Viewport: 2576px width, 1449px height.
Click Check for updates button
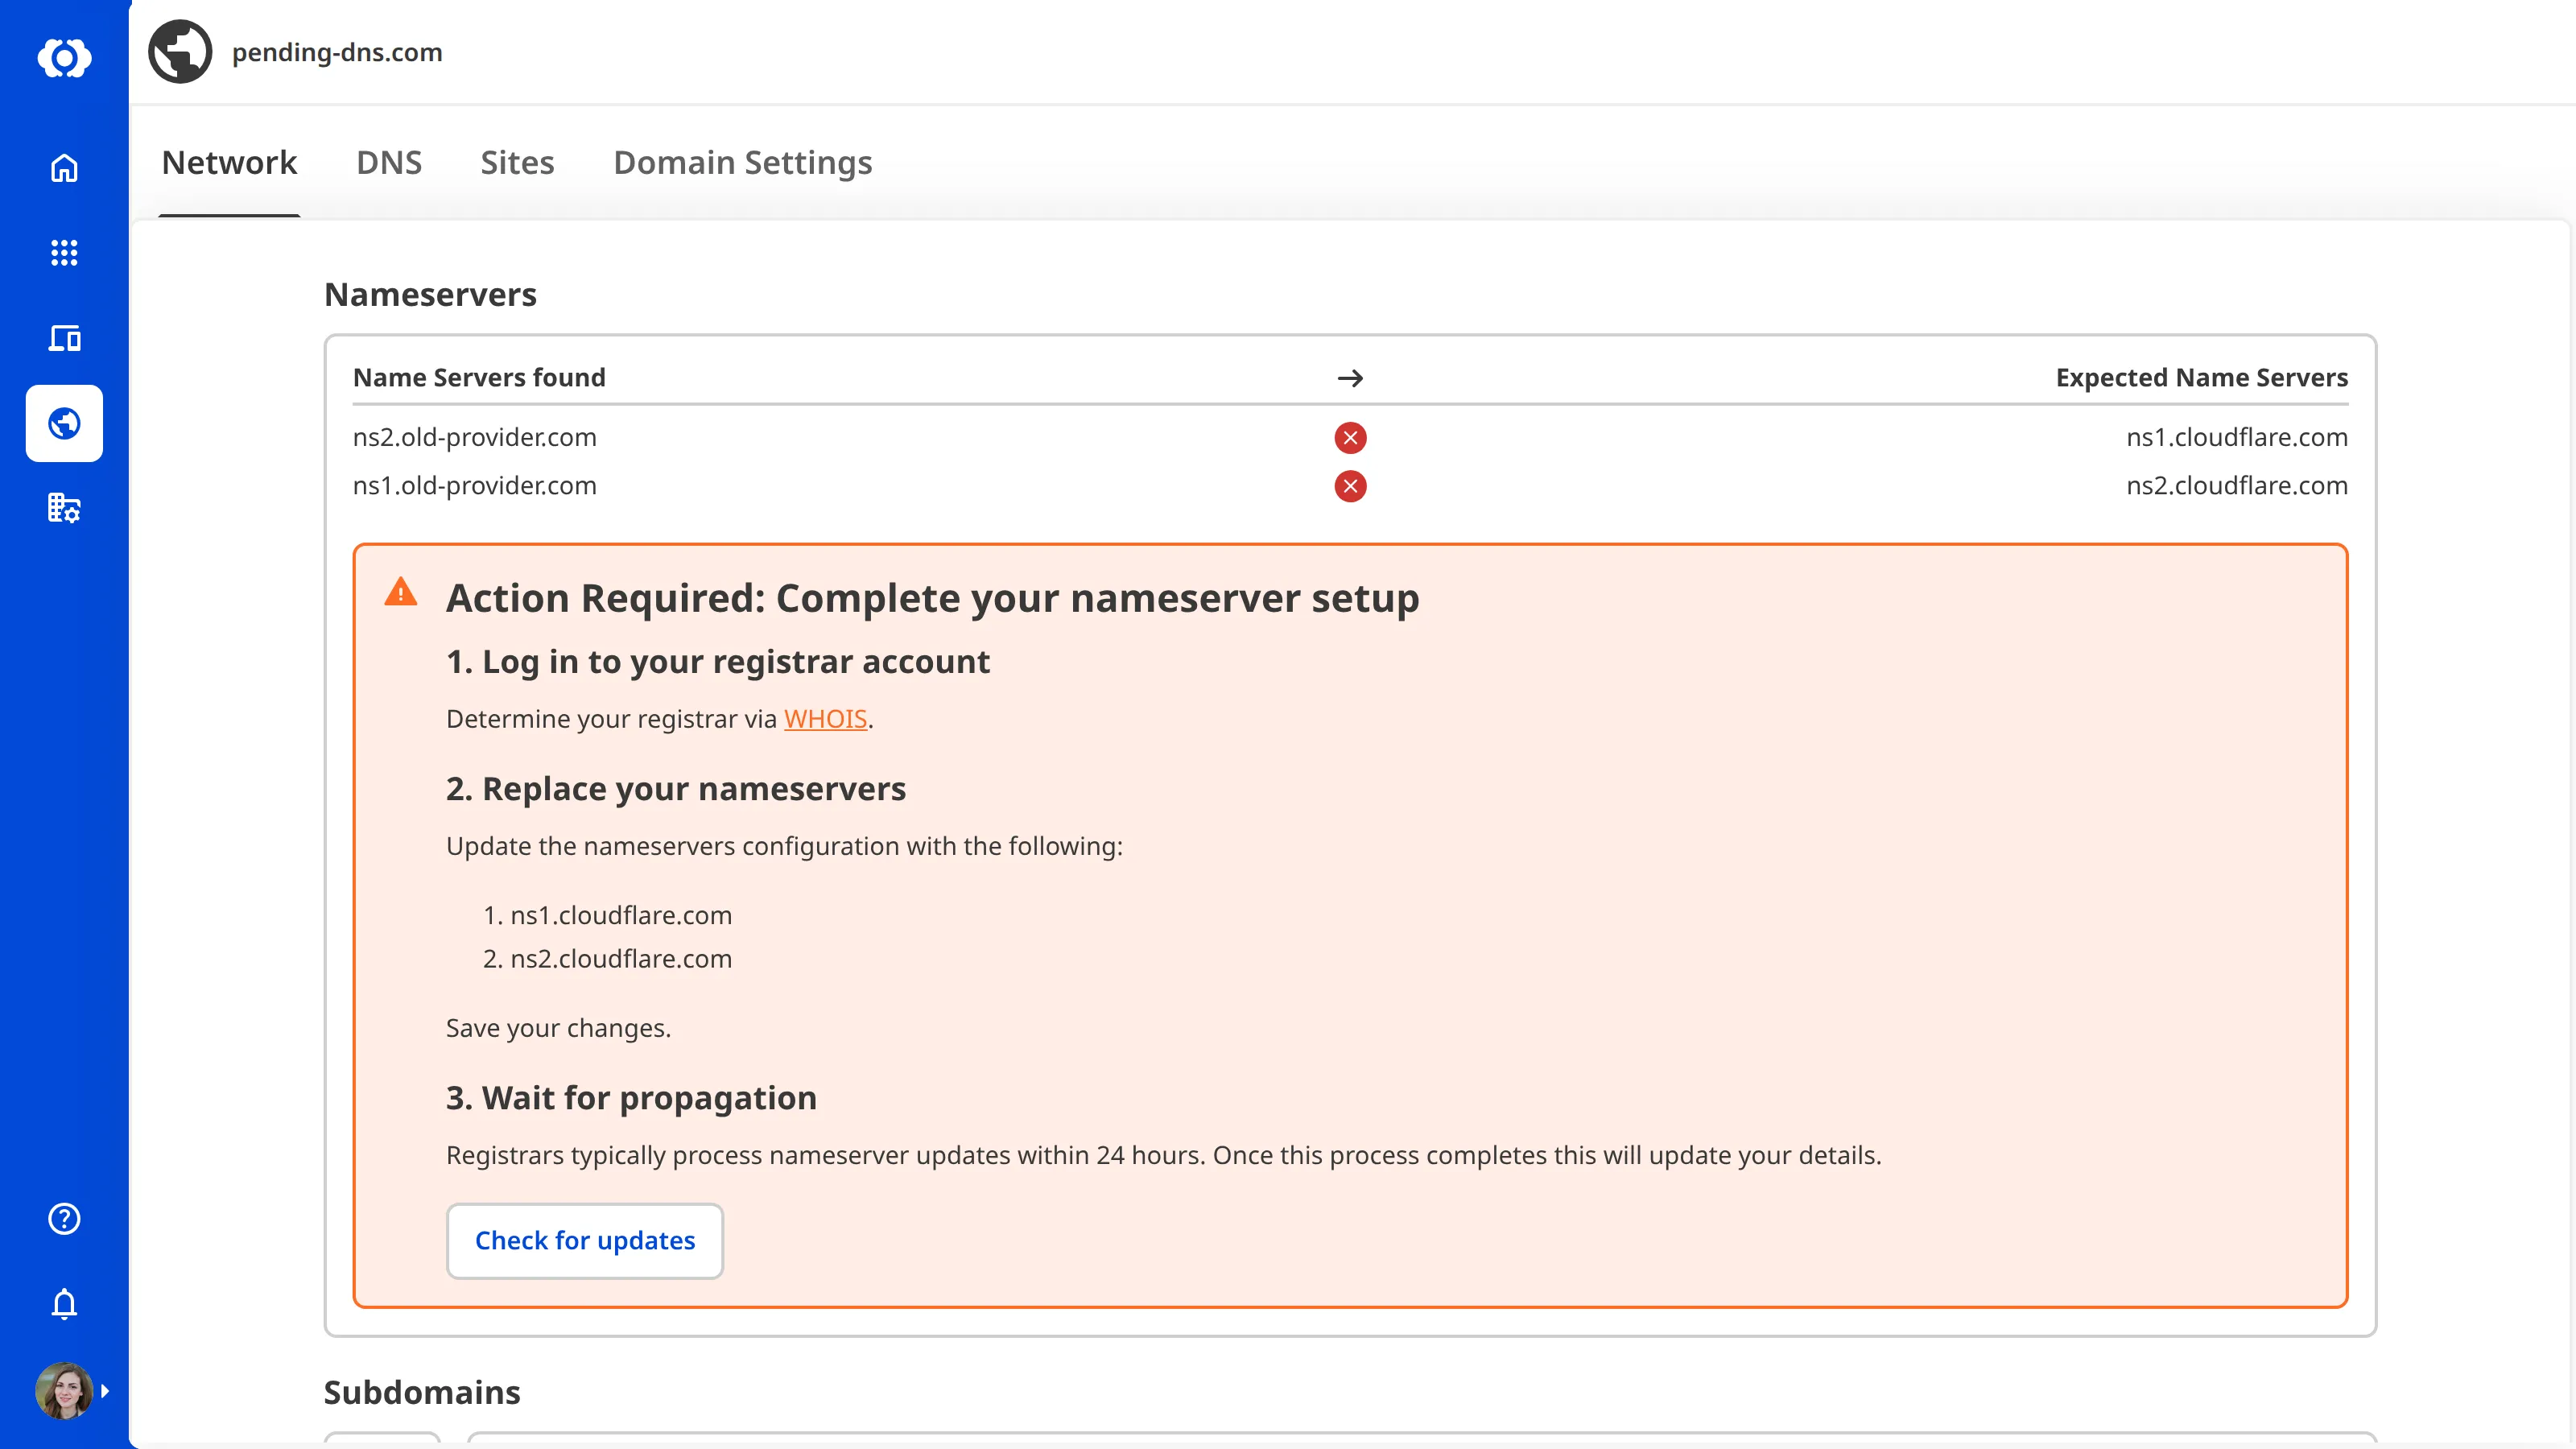click(585, 1241)
